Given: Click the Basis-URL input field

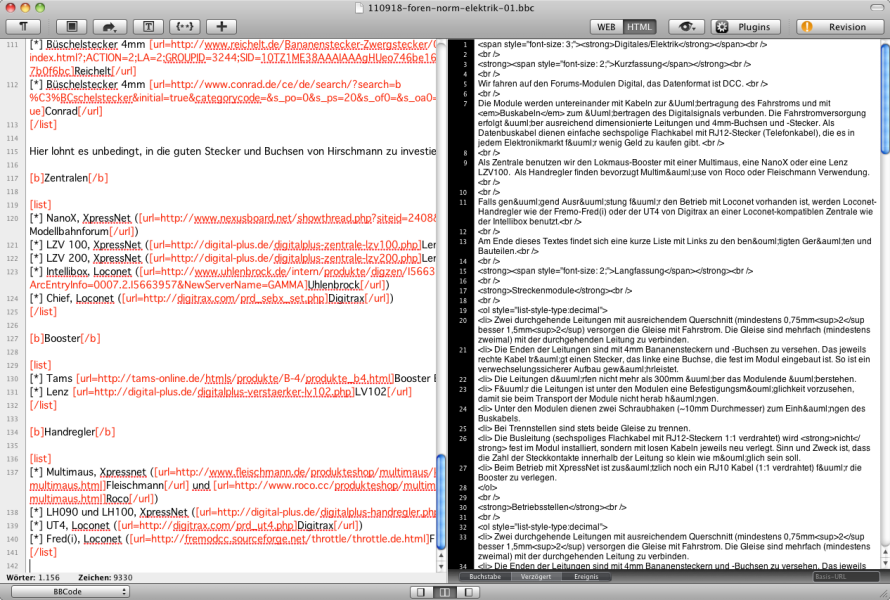Looking at the screenshot, I should click(847, 577).
